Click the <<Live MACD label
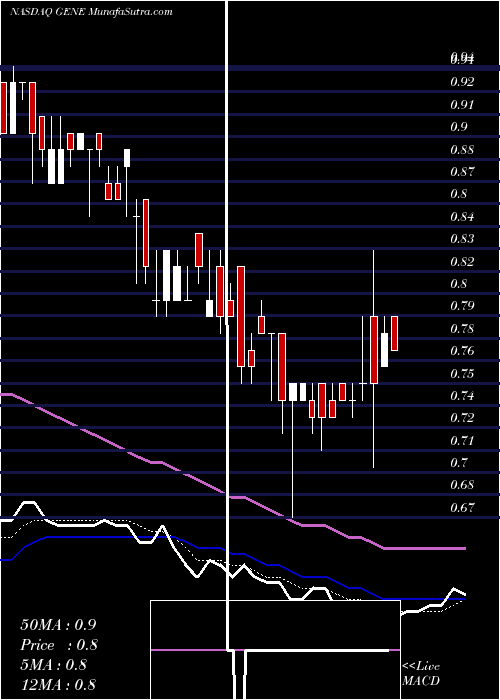500x700 pixels. pos(421,673)
